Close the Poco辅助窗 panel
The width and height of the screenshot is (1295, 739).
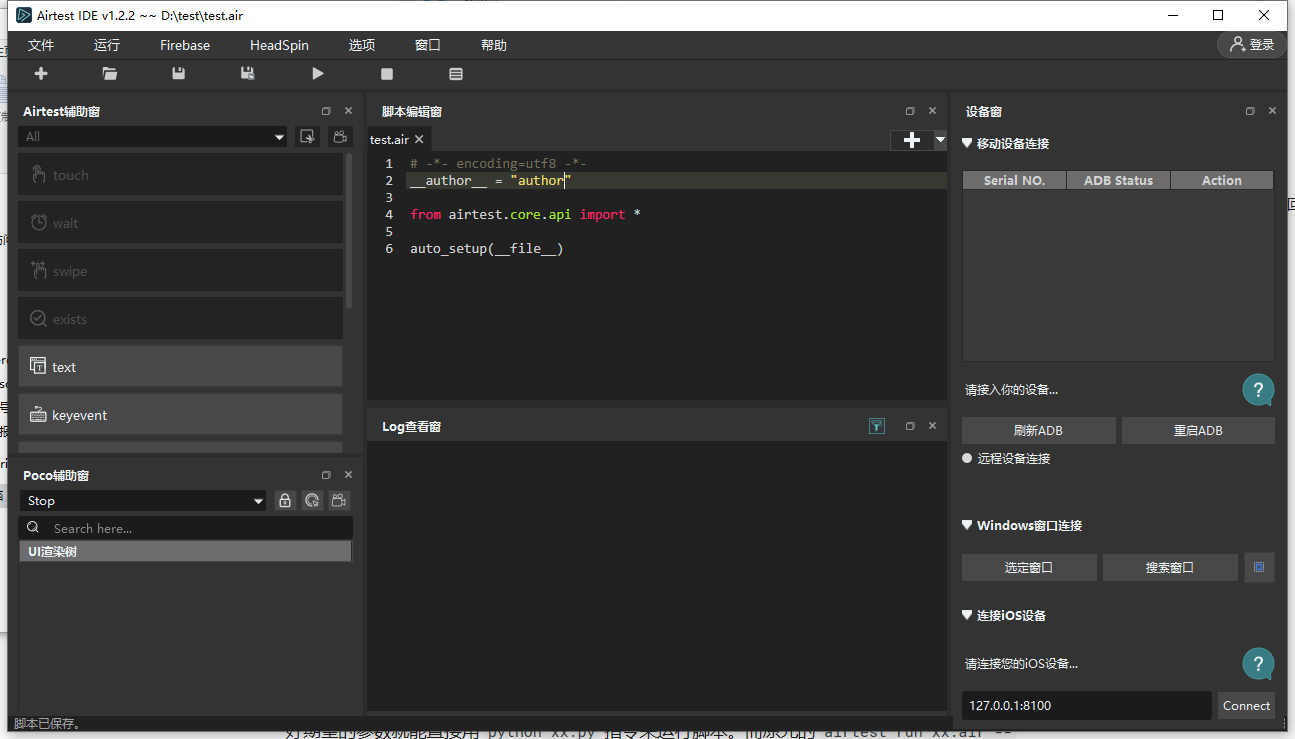point(348,475)
